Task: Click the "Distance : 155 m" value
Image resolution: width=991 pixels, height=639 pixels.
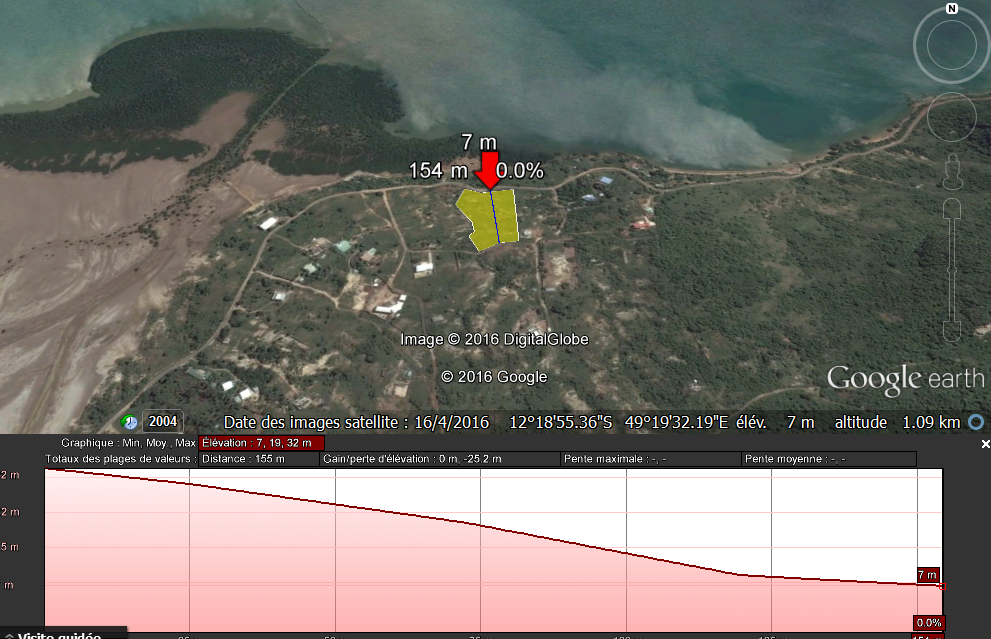Action: (x=259, y=459)
